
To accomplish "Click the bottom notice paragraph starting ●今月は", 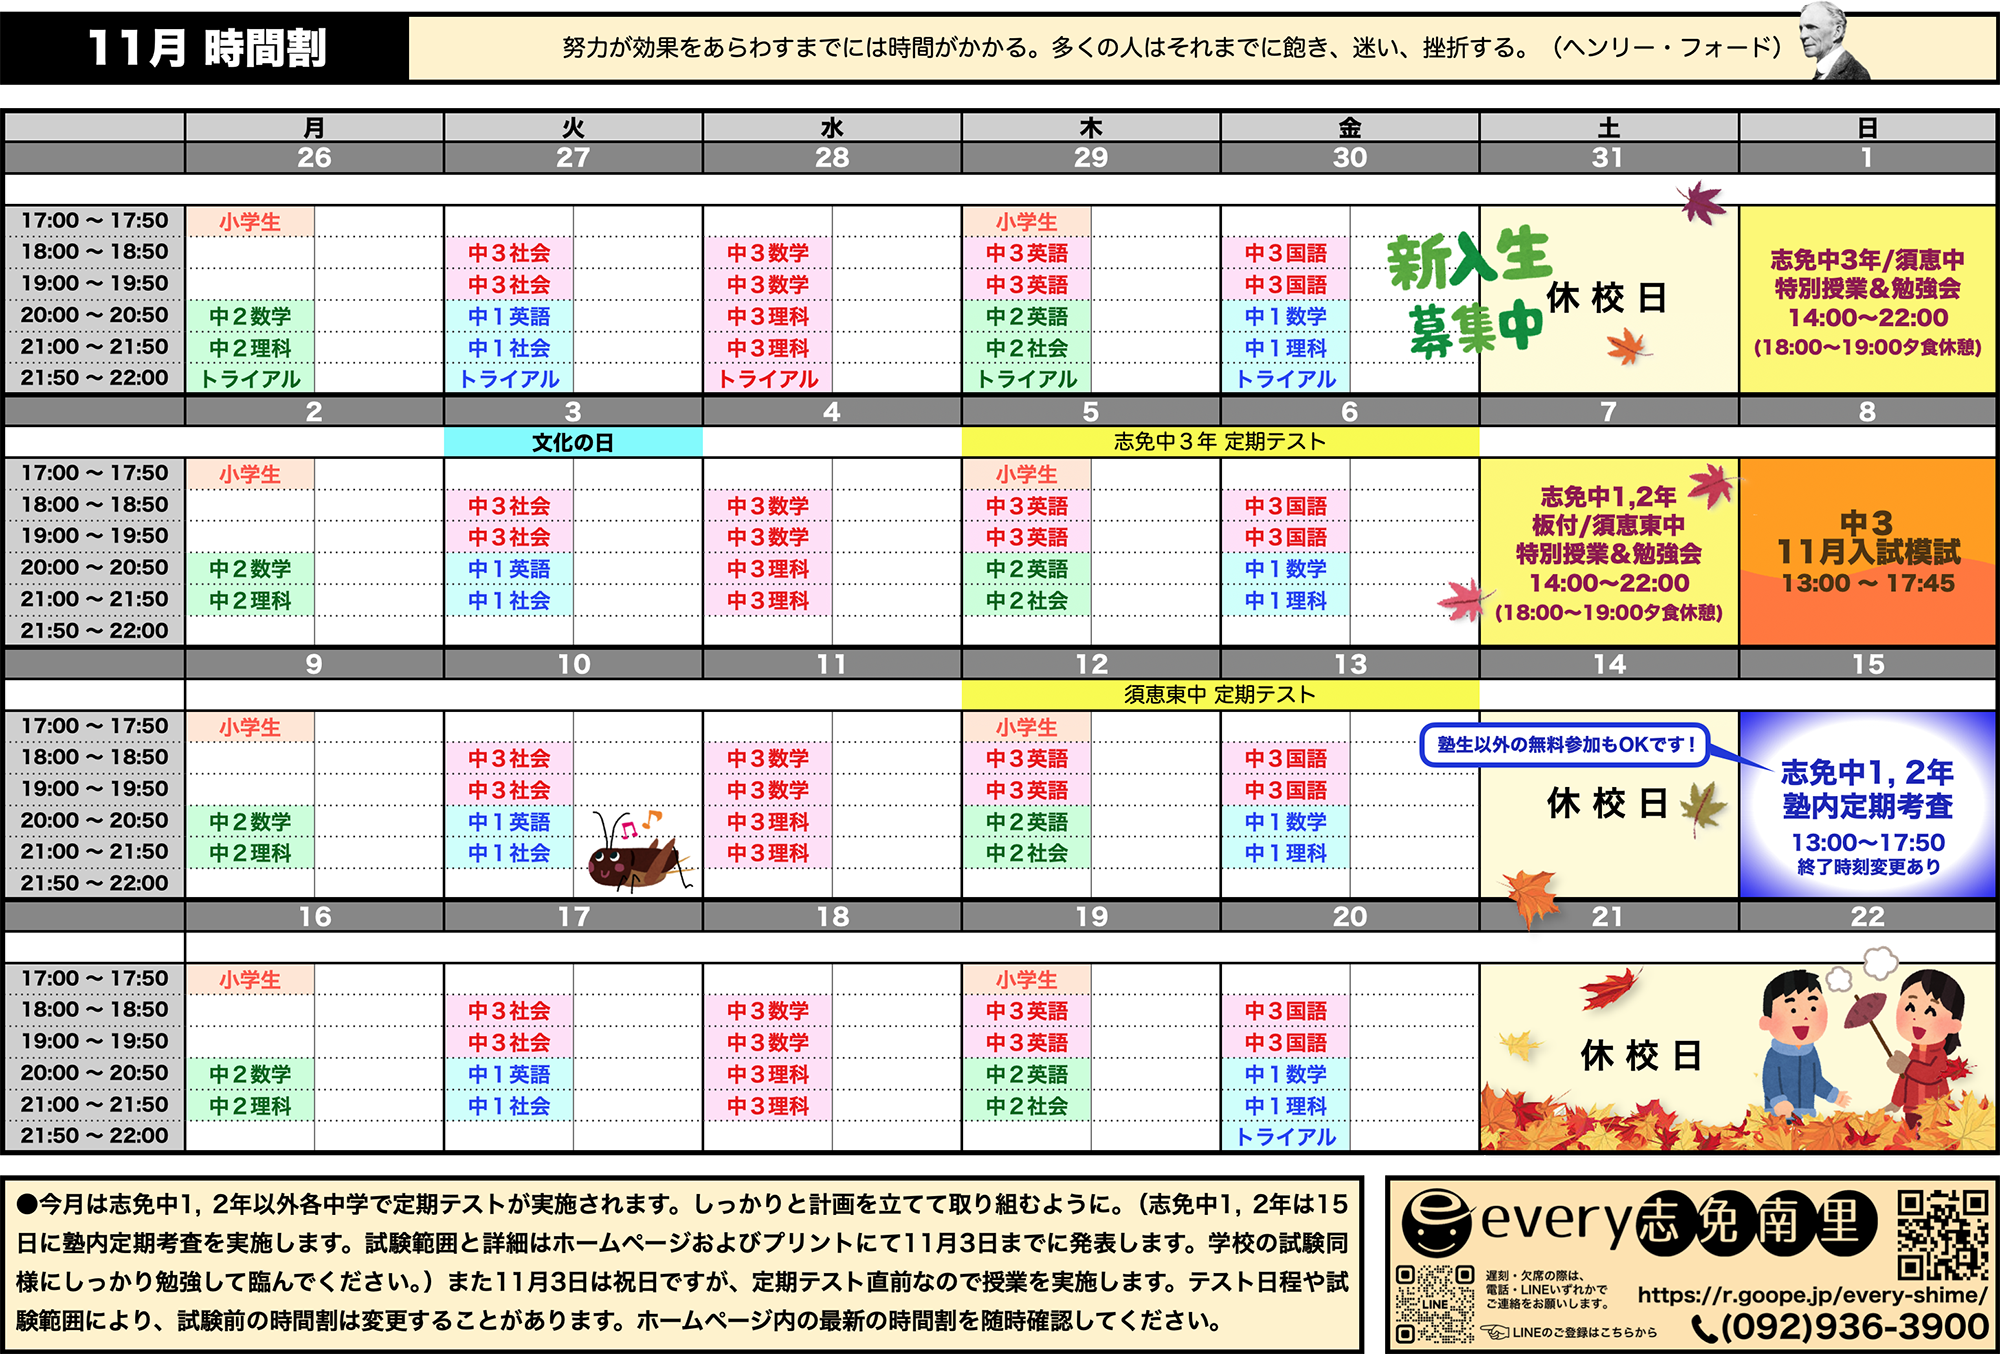I will coord(682,1263).
